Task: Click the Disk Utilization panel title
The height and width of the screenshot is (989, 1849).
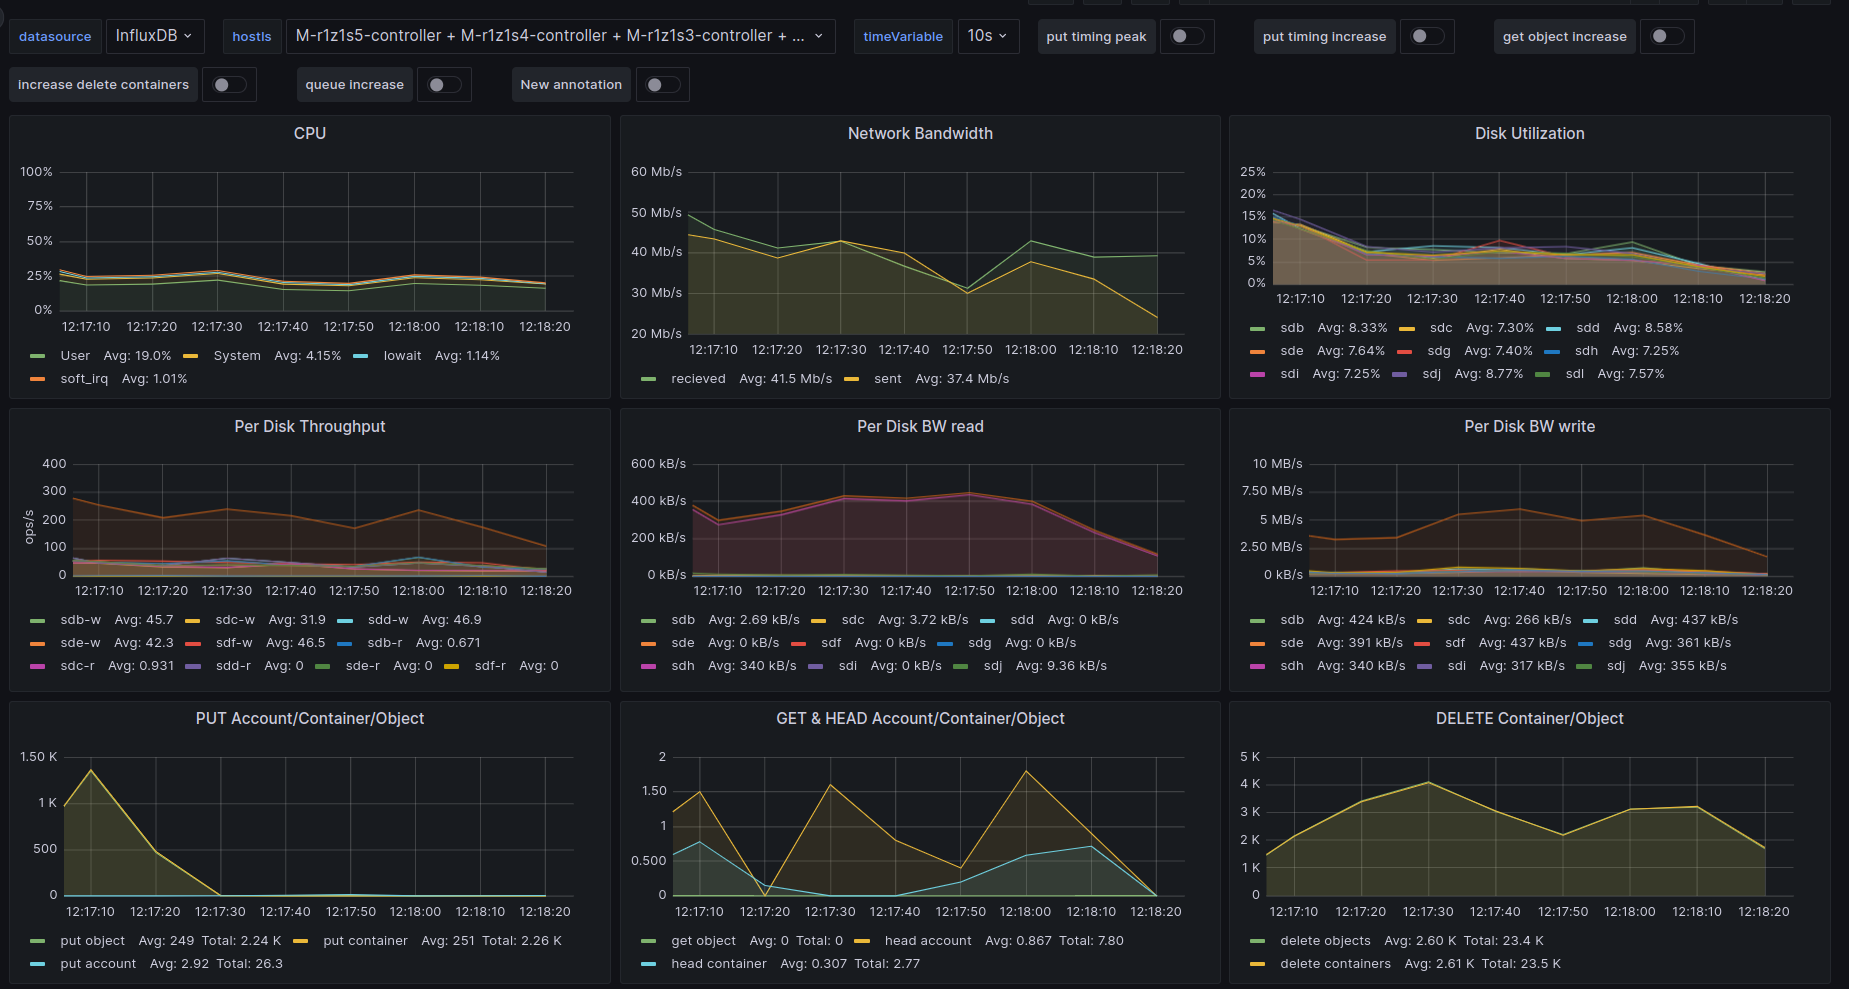Action: 1528,133
